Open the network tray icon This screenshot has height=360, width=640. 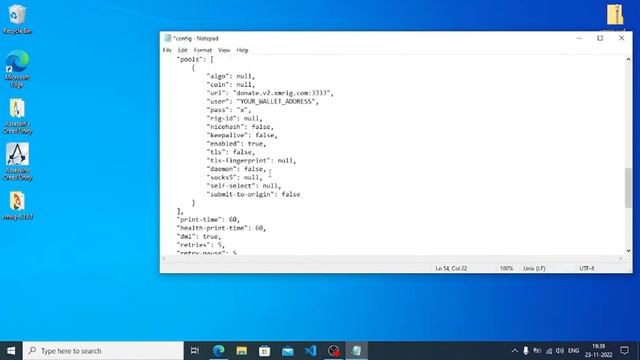549,351
